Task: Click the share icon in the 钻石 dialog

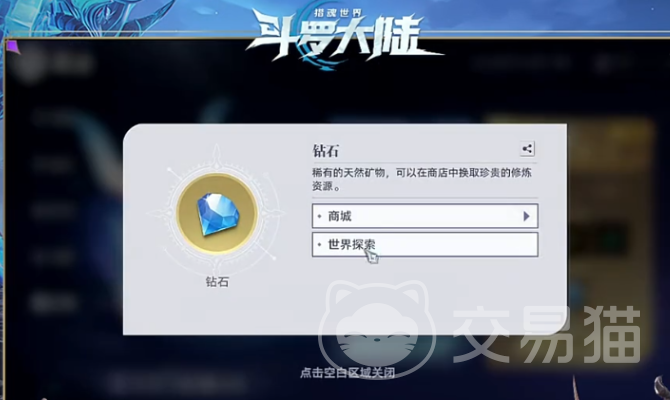Action: [527, 149]
